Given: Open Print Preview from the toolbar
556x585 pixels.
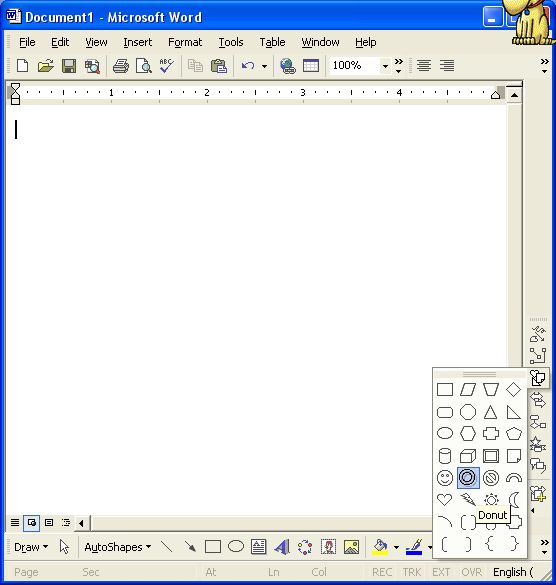Looking at the screenshot, I should coord(144,66).
